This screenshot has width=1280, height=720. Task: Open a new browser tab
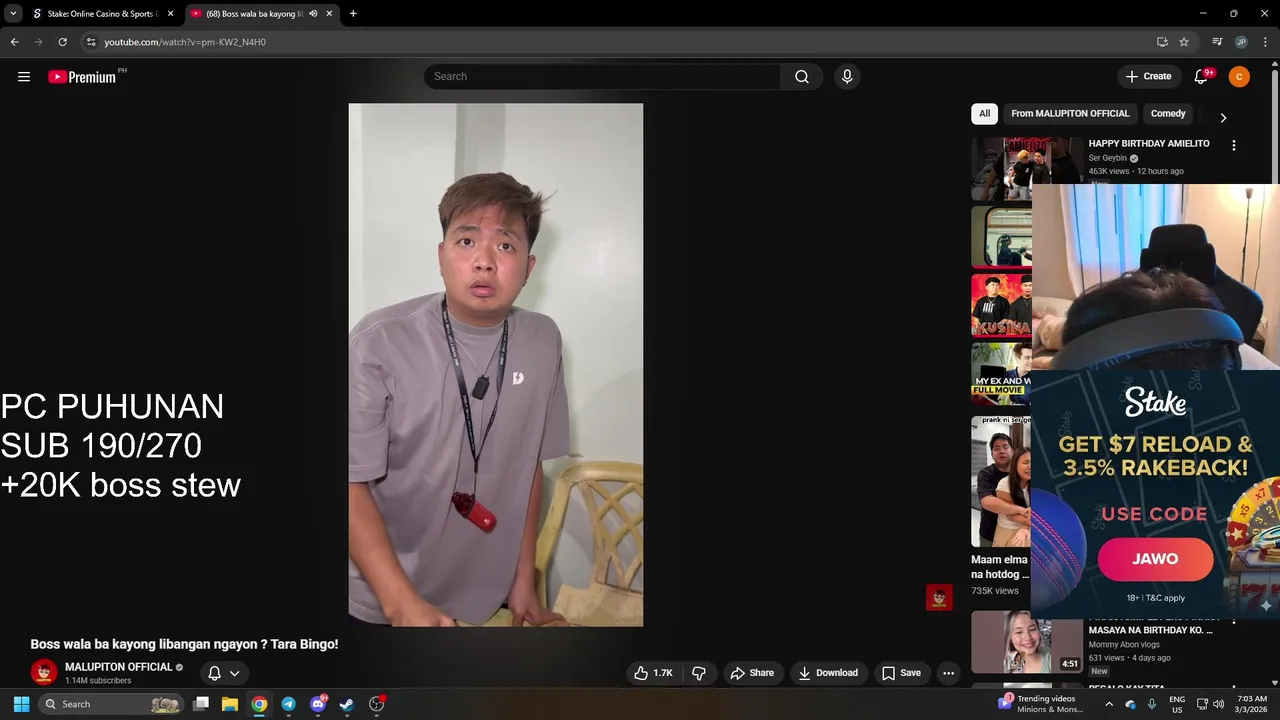[353, 14]
